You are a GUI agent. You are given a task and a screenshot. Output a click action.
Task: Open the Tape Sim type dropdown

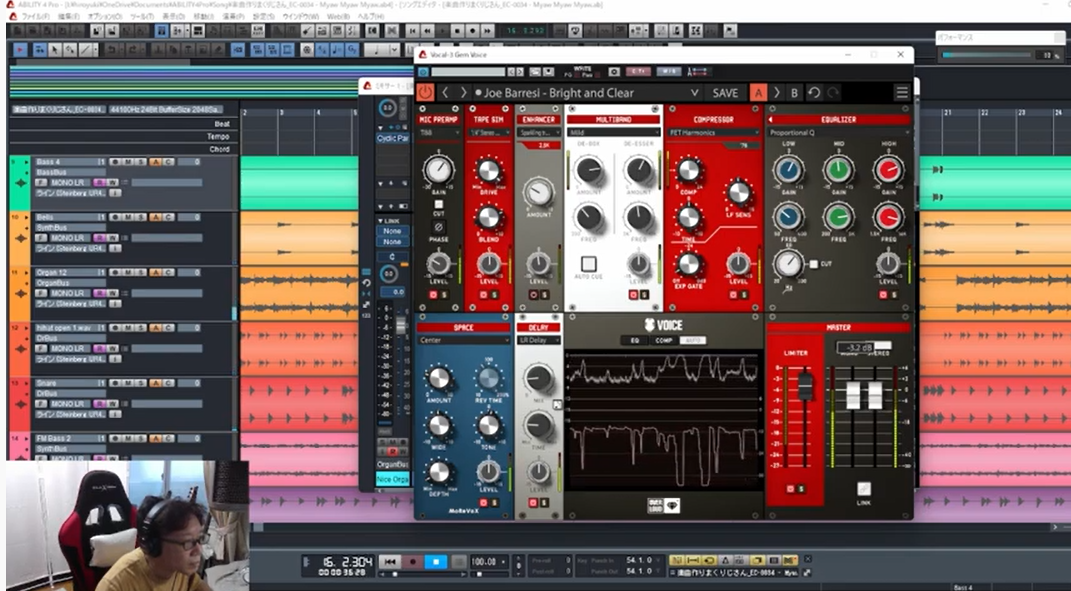[489, 133]
